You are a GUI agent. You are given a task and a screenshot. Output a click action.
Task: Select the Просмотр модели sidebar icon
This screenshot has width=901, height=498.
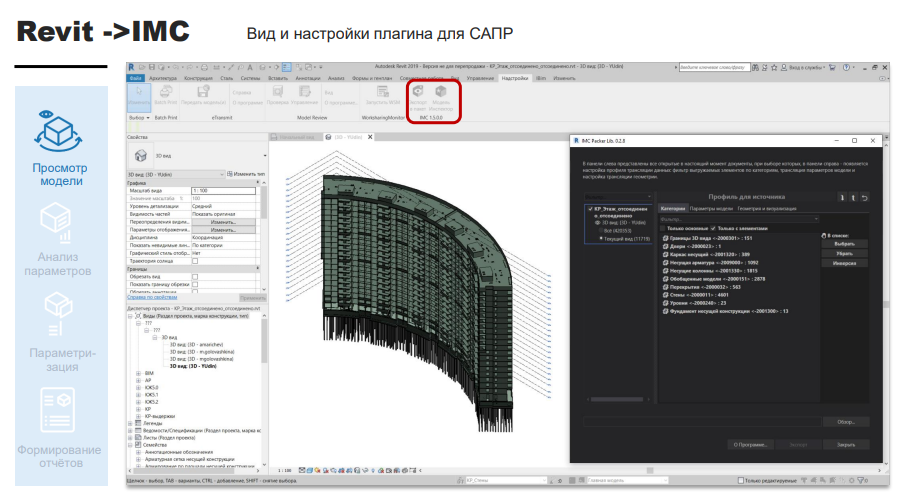(58, 130)
